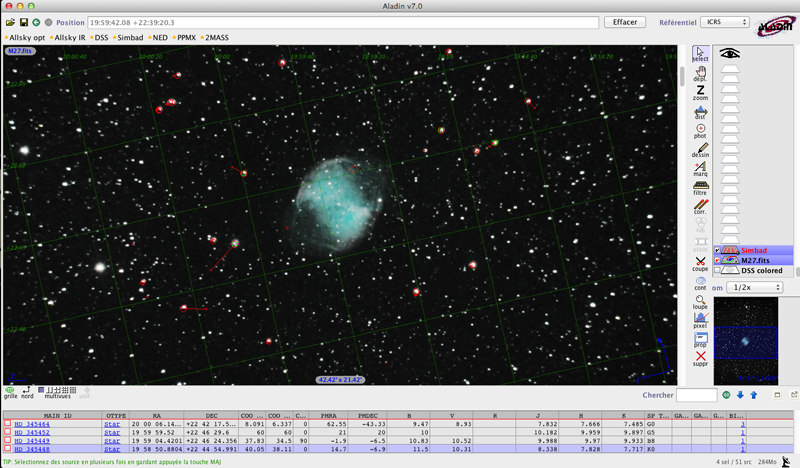Select the 'dessin' drawing tool
The image size is (800, 468).
coord(700,150)
